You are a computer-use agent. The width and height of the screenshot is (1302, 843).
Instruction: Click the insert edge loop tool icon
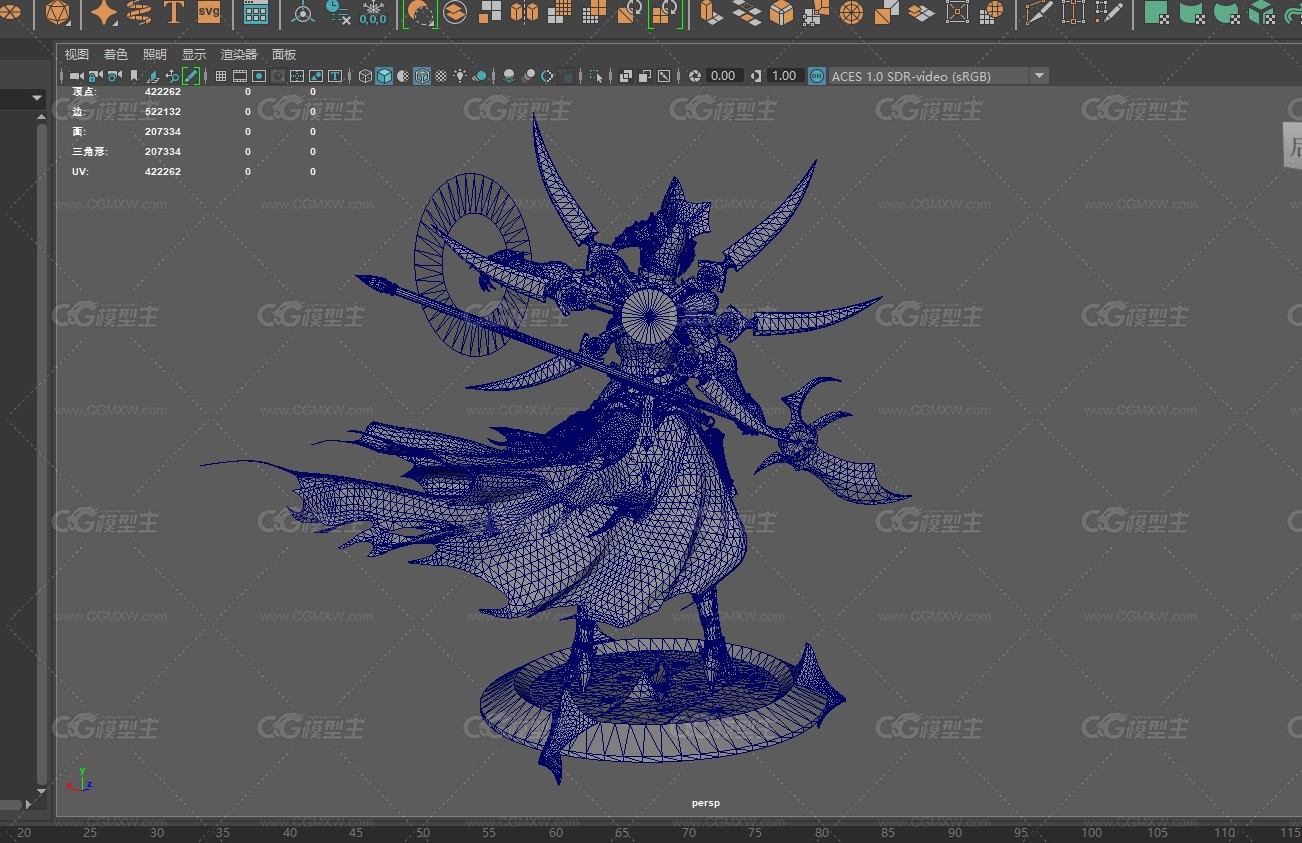click(x=1073, y=12)
